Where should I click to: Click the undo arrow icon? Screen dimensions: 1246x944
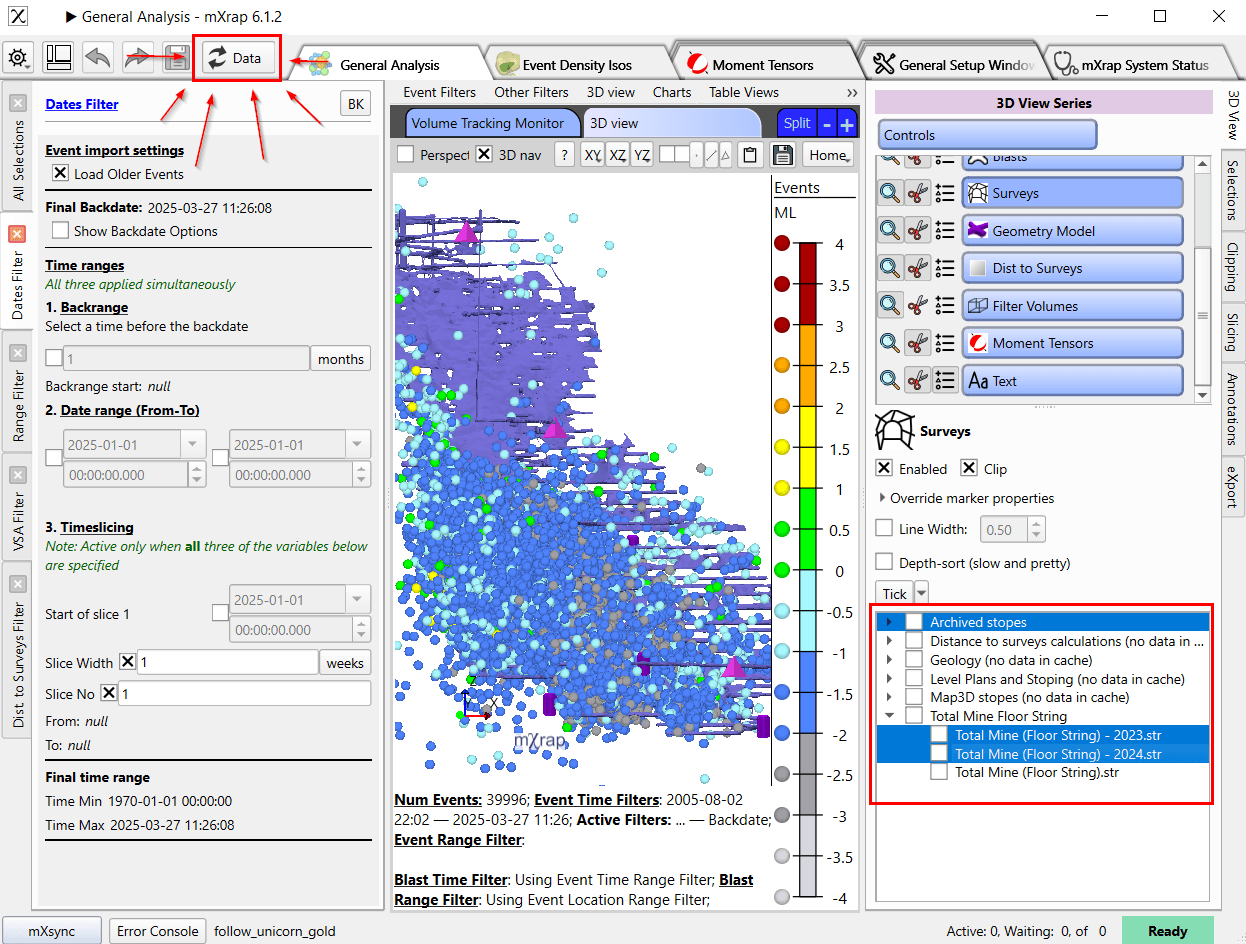point(97,58)
